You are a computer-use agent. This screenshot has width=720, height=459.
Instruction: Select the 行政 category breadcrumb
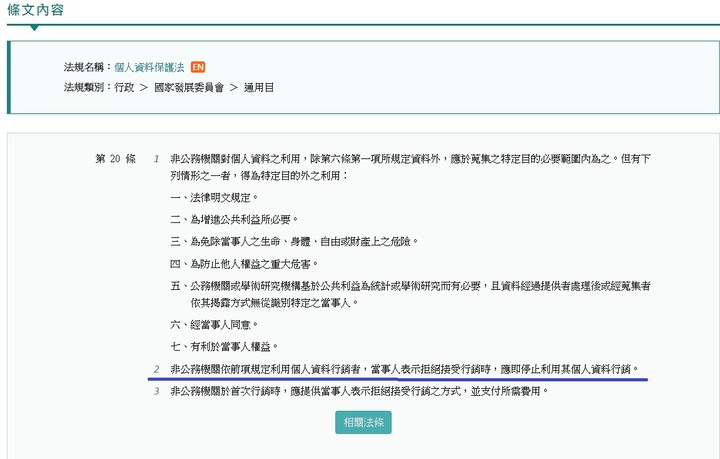[124, 87]
